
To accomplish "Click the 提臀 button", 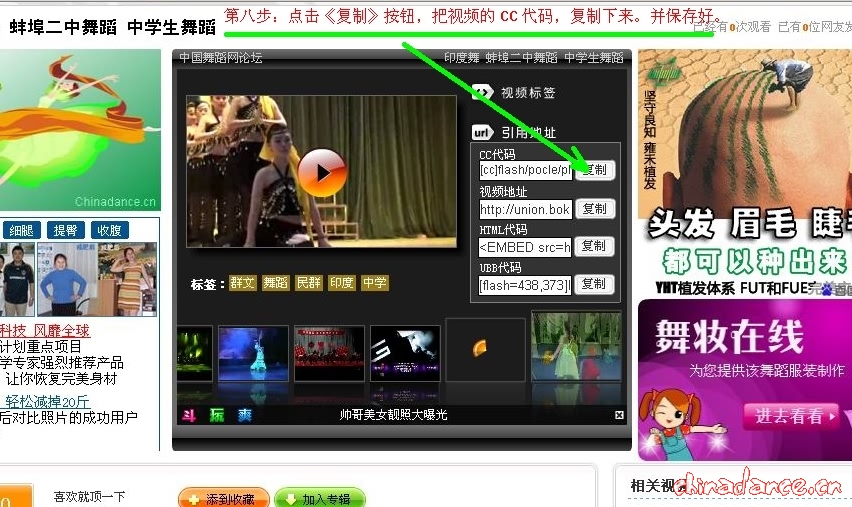I will [66, 230].
